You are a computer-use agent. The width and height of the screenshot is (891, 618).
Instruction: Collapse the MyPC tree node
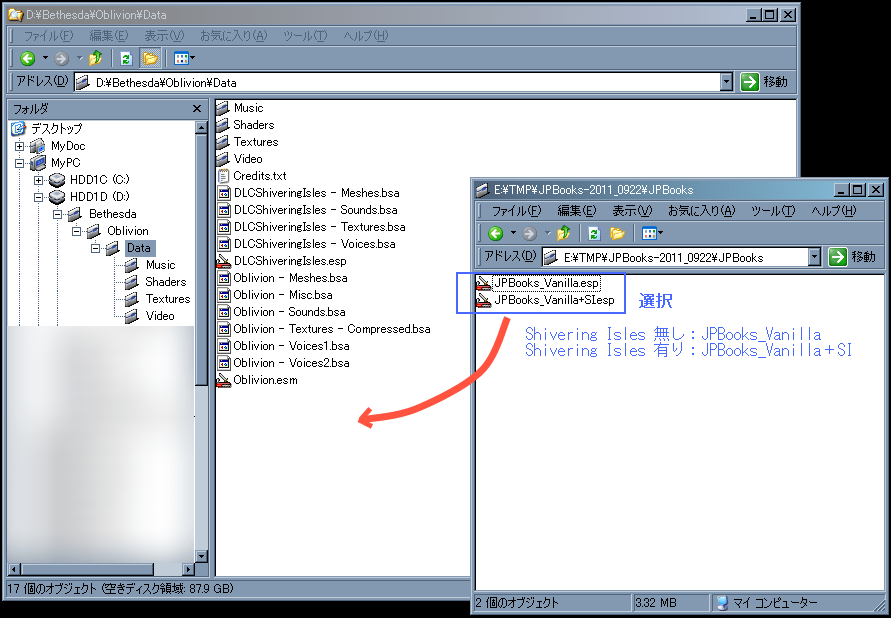click(20, 163)
